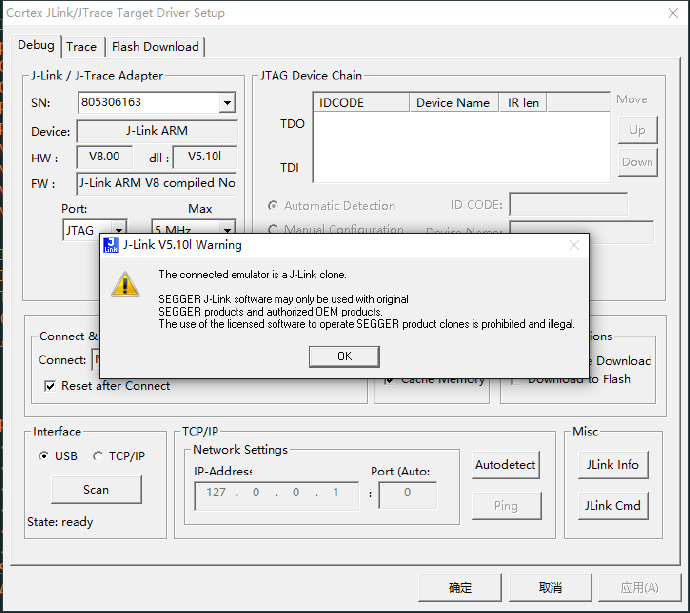The image size is (690, 613).
Task: Click the IDCODE column header
Action: pos(361,103)
